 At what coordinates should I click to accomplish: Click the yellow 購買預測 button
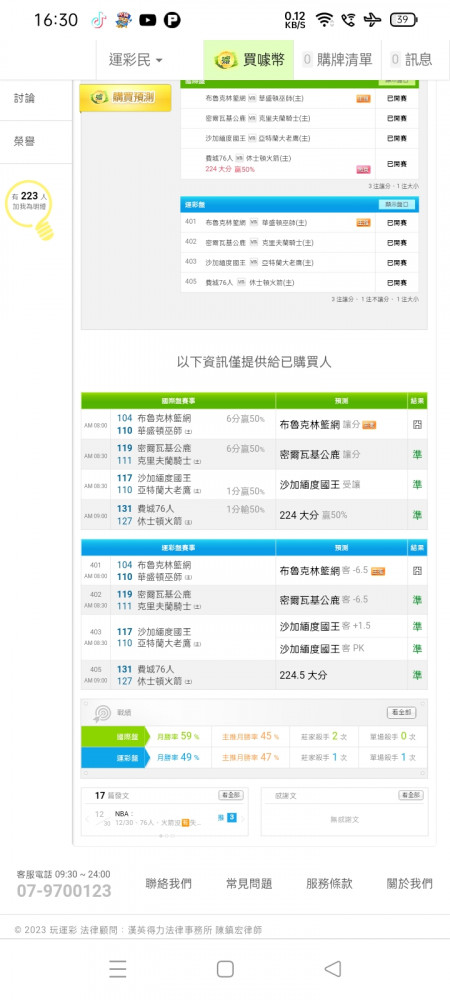[x=126, y=98]
